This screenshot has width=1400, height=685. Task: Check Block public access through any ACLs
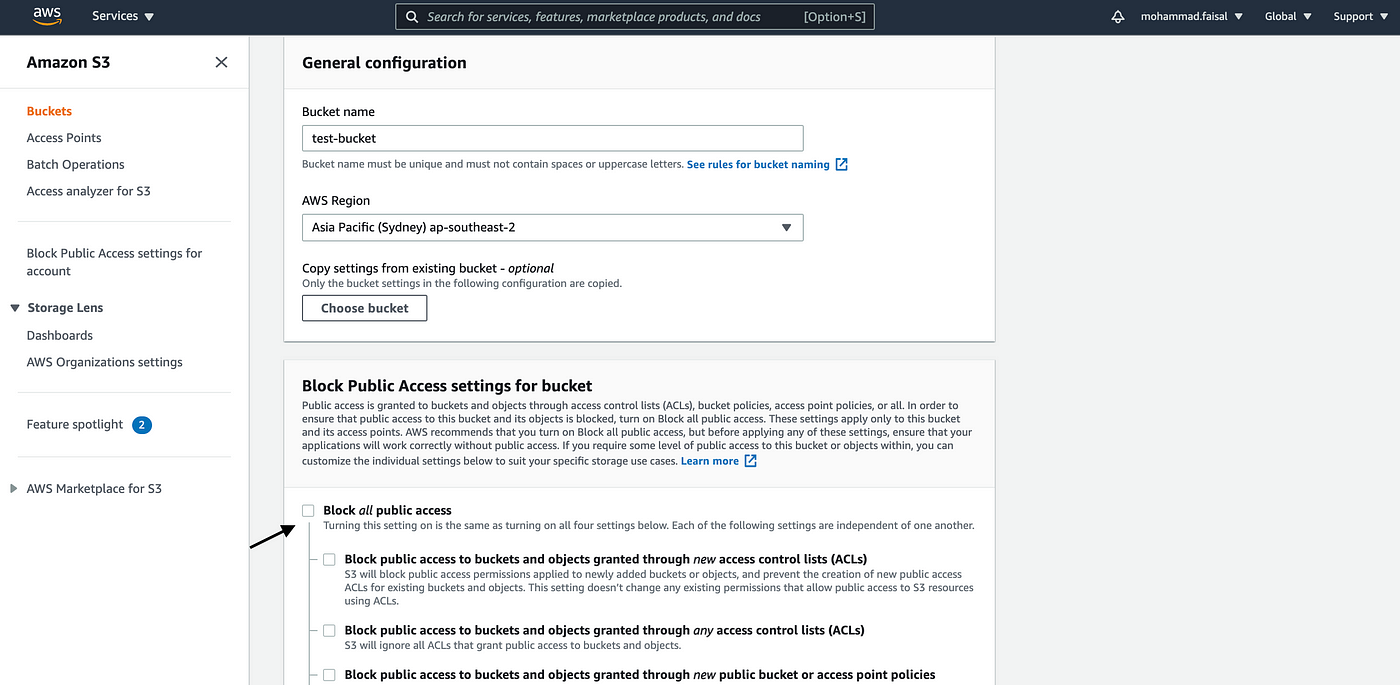329,630
